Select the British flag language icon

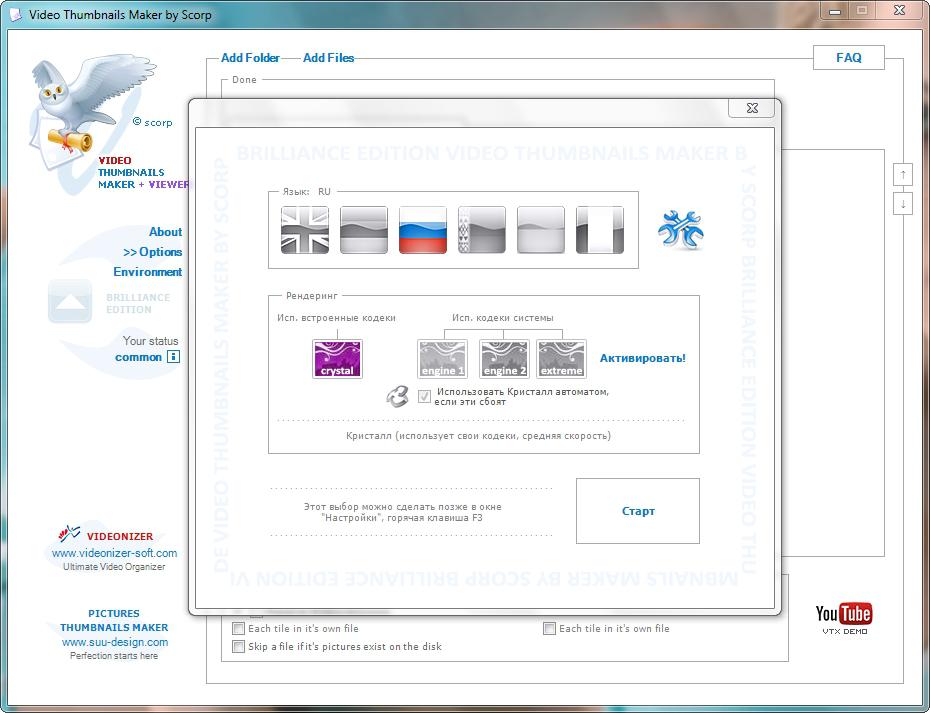[x=305, y=230]
